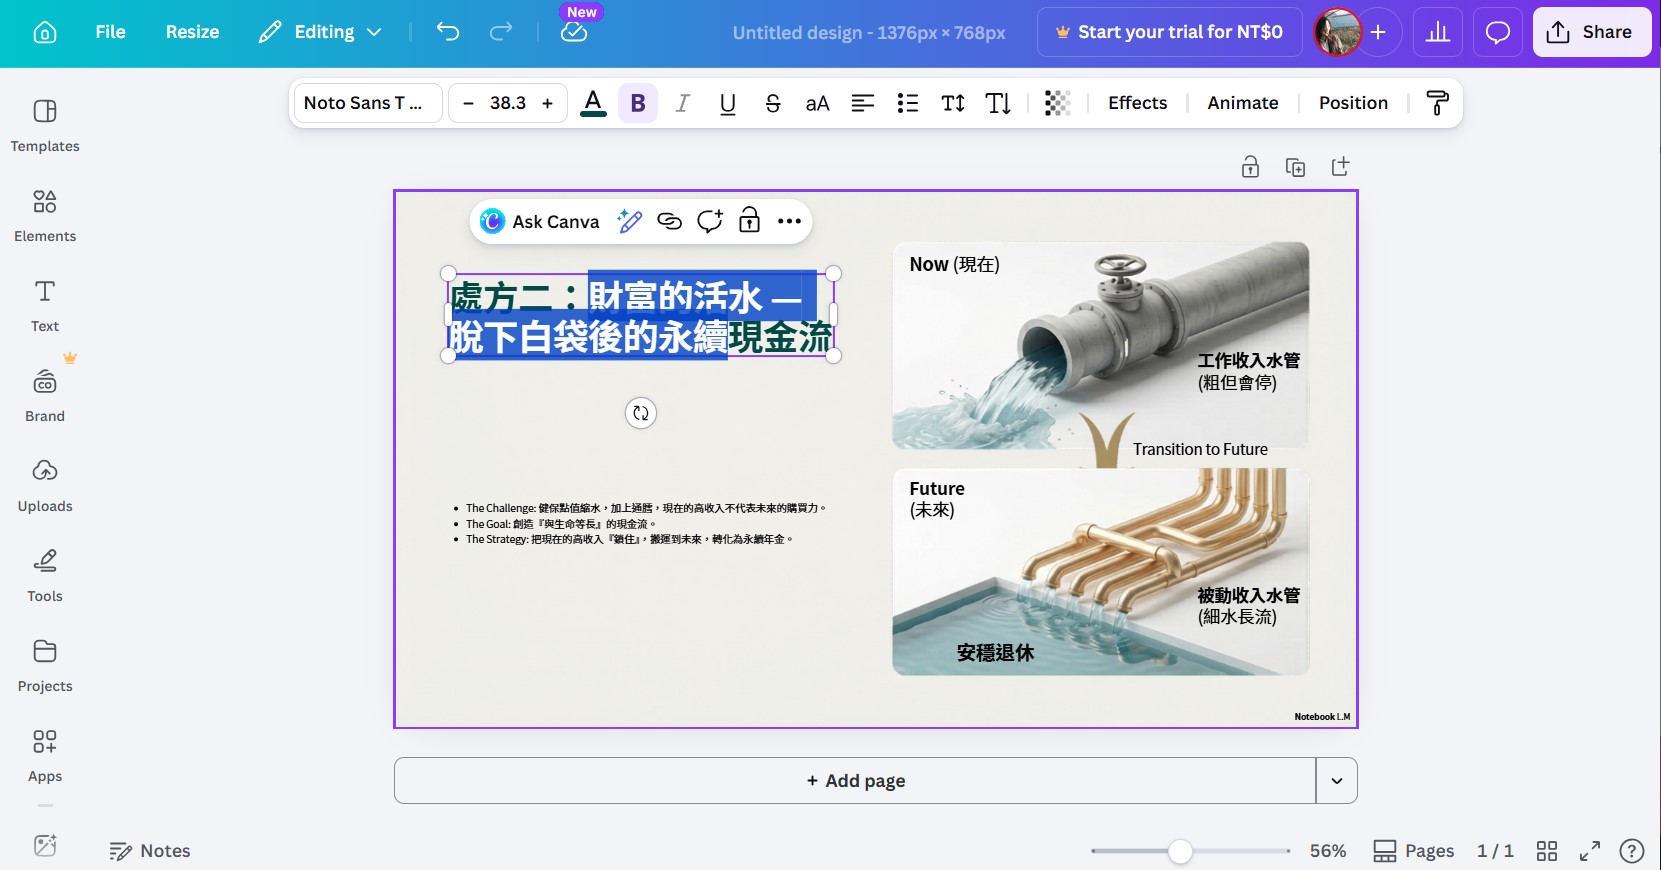Click the Add page button
Screen dimensions: 1661x870
(855, 780)
